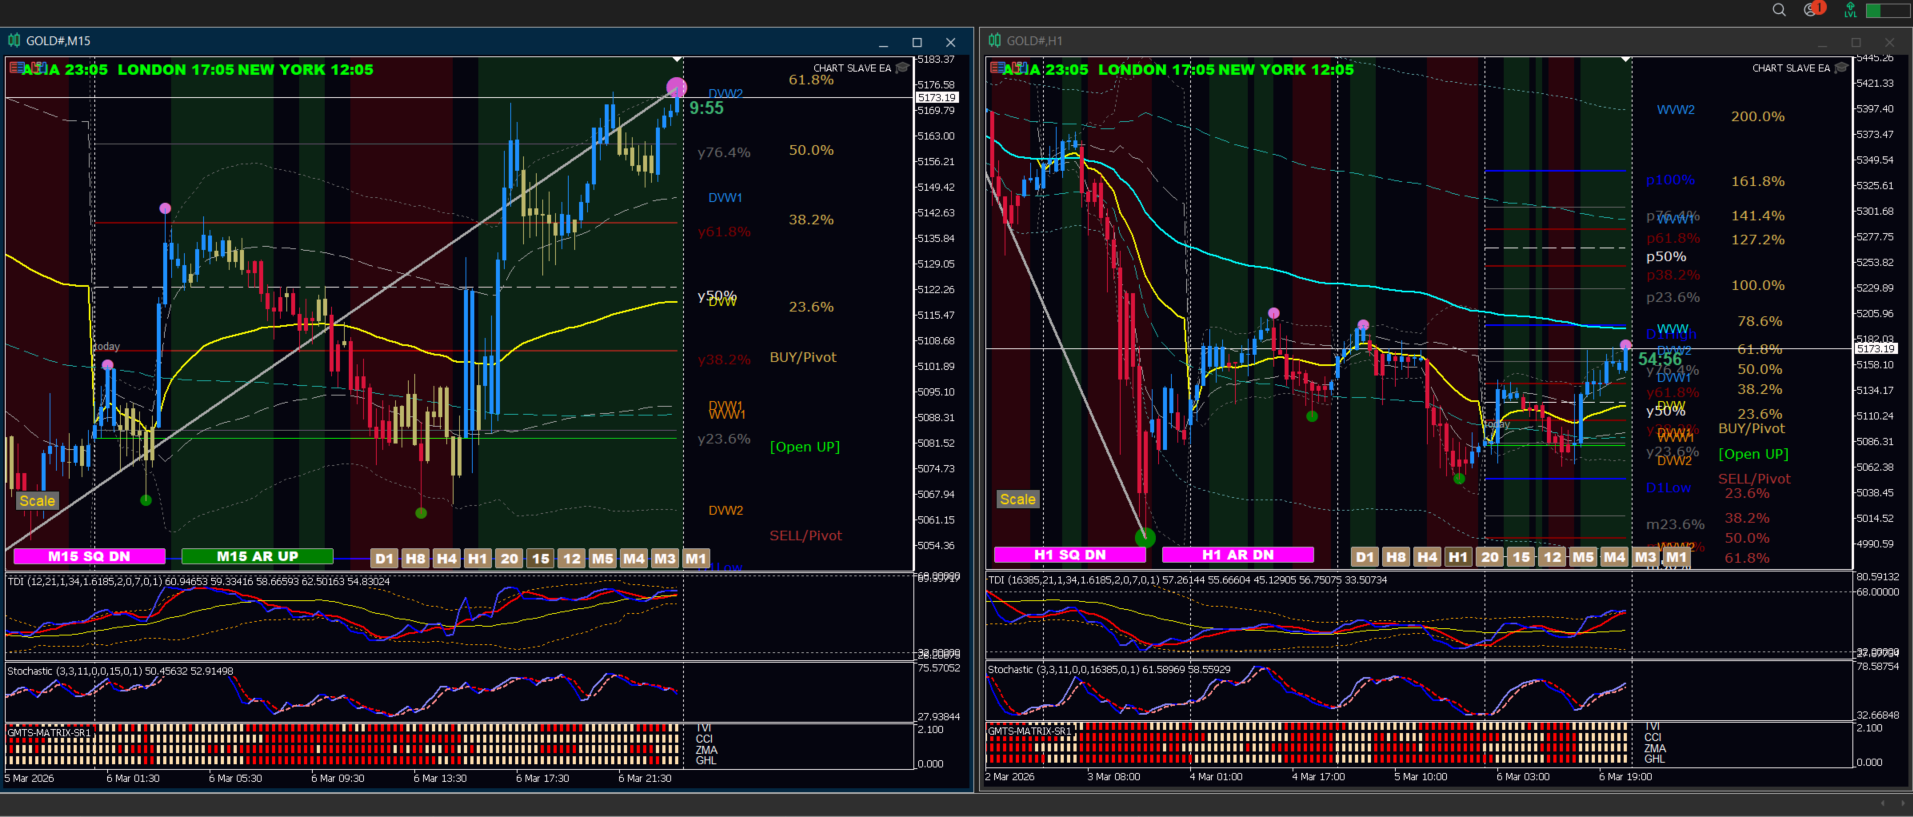Image resolution: width=1913 pixels, height=817 pixels.
Task: Open the search magnifier icon
Action: [x=1779, y=10]
